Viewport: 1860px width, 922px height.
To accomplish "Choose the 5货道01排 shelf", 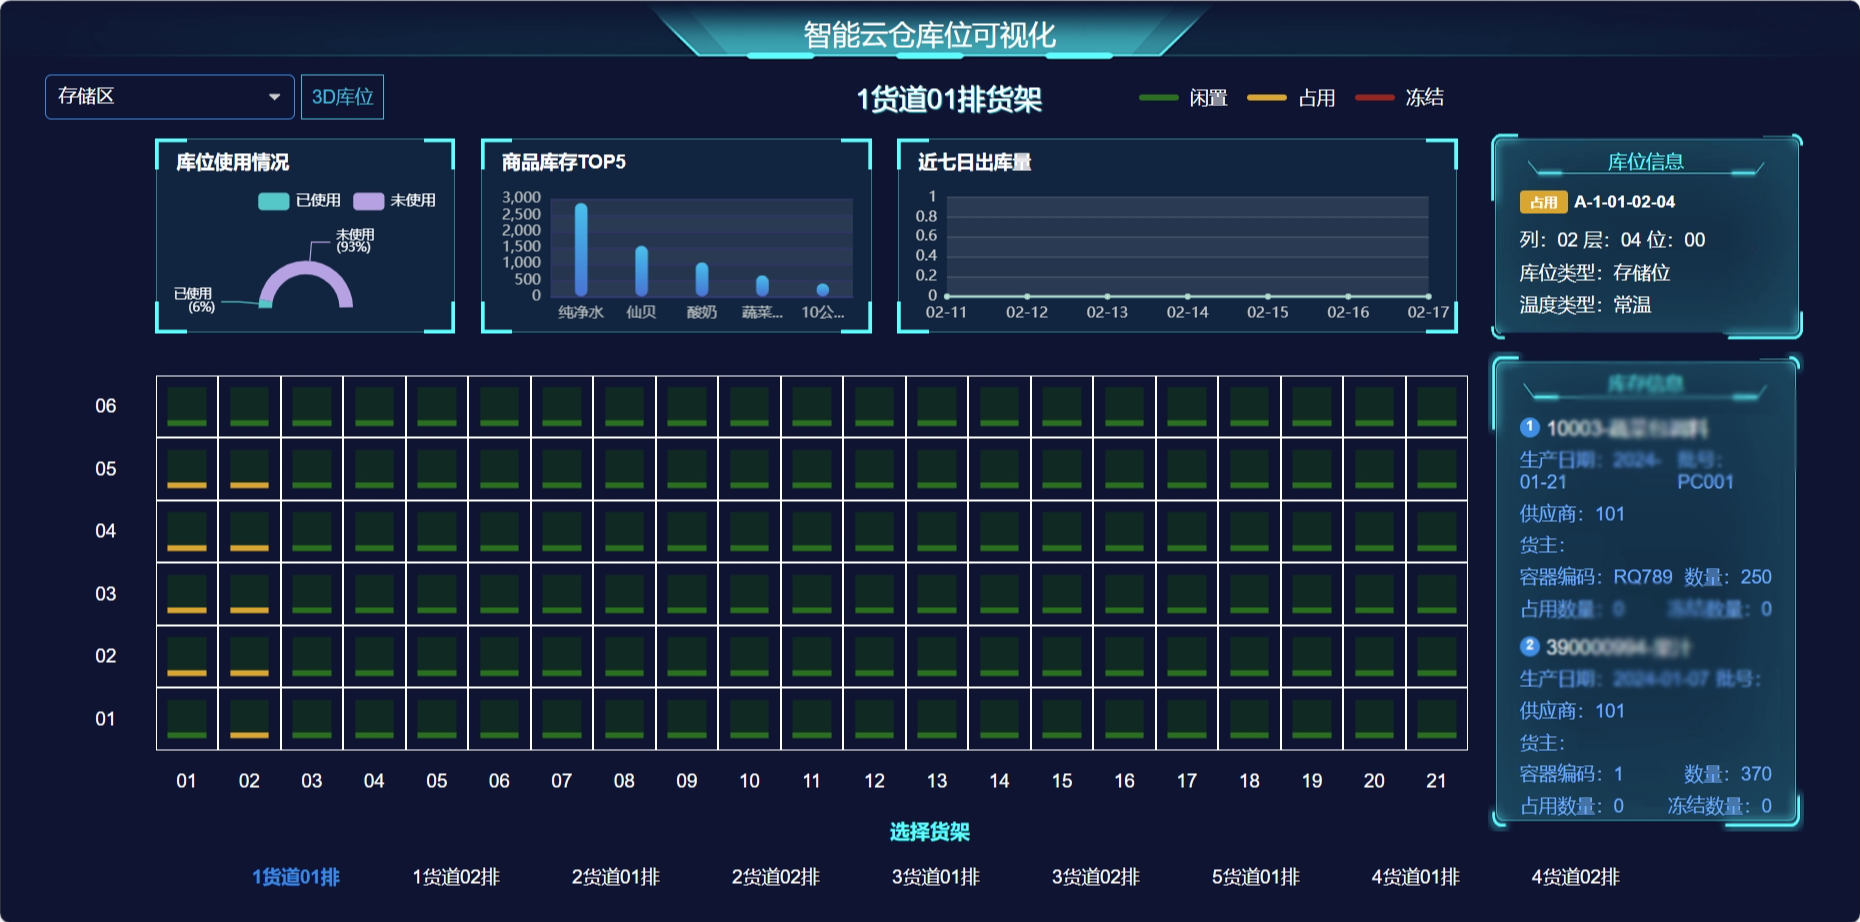I will [1256, 877].
